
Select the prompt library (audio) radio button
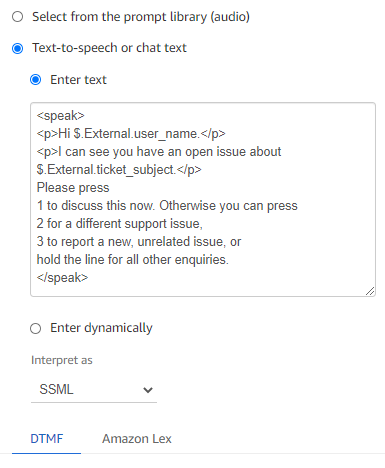17,17
